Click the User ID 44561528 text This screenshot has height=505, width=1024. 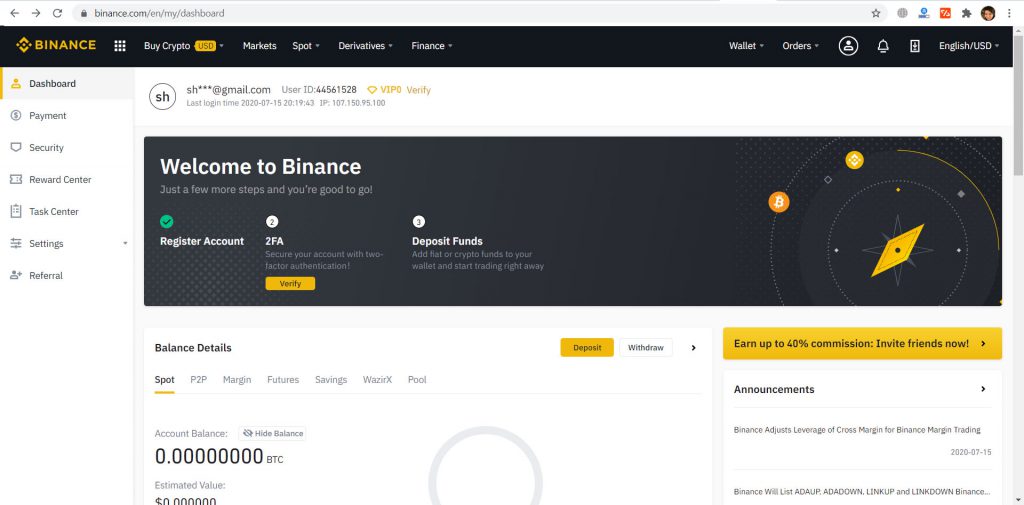point(319,90)
